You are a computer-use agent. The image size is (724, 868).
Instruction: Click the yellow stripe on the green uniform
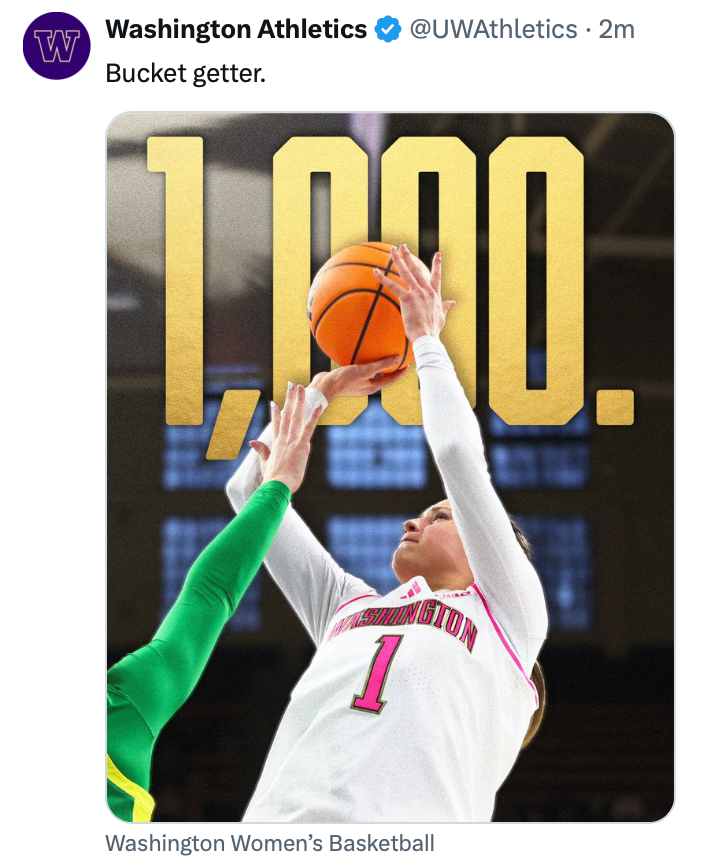[x=128, y=791]
